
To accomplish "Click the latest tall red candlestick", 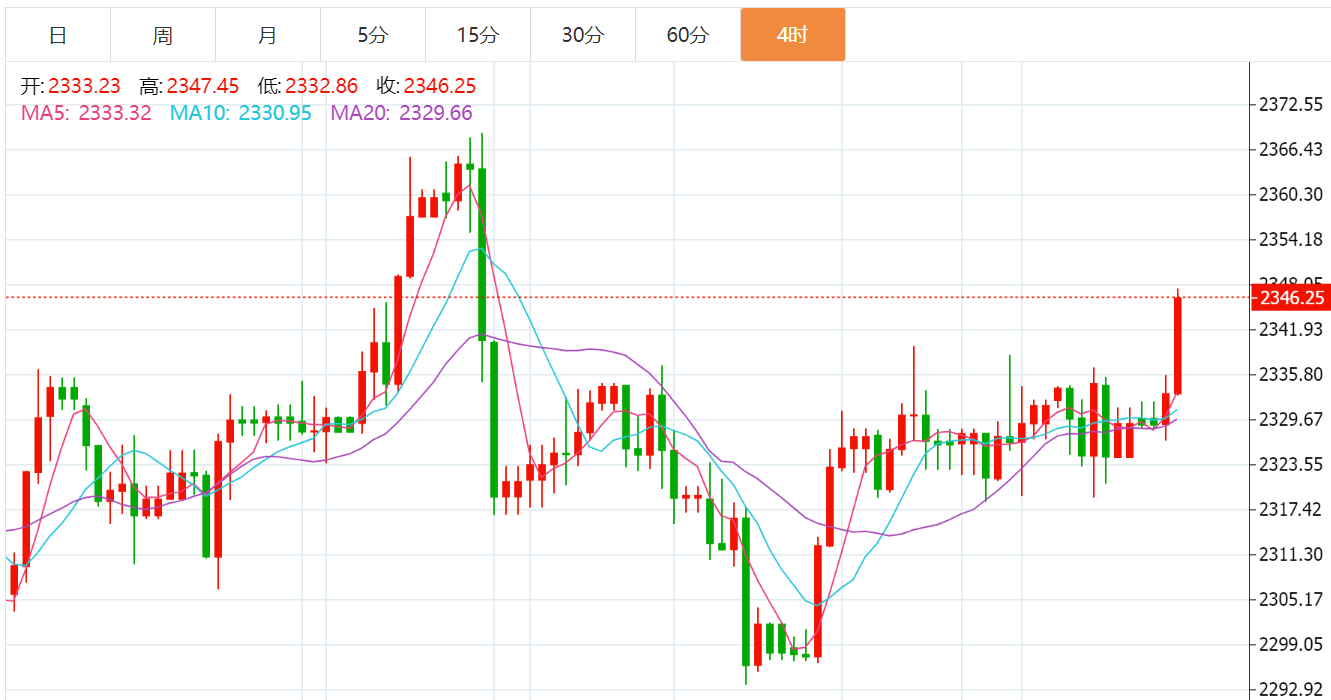I will point(1178,345).
